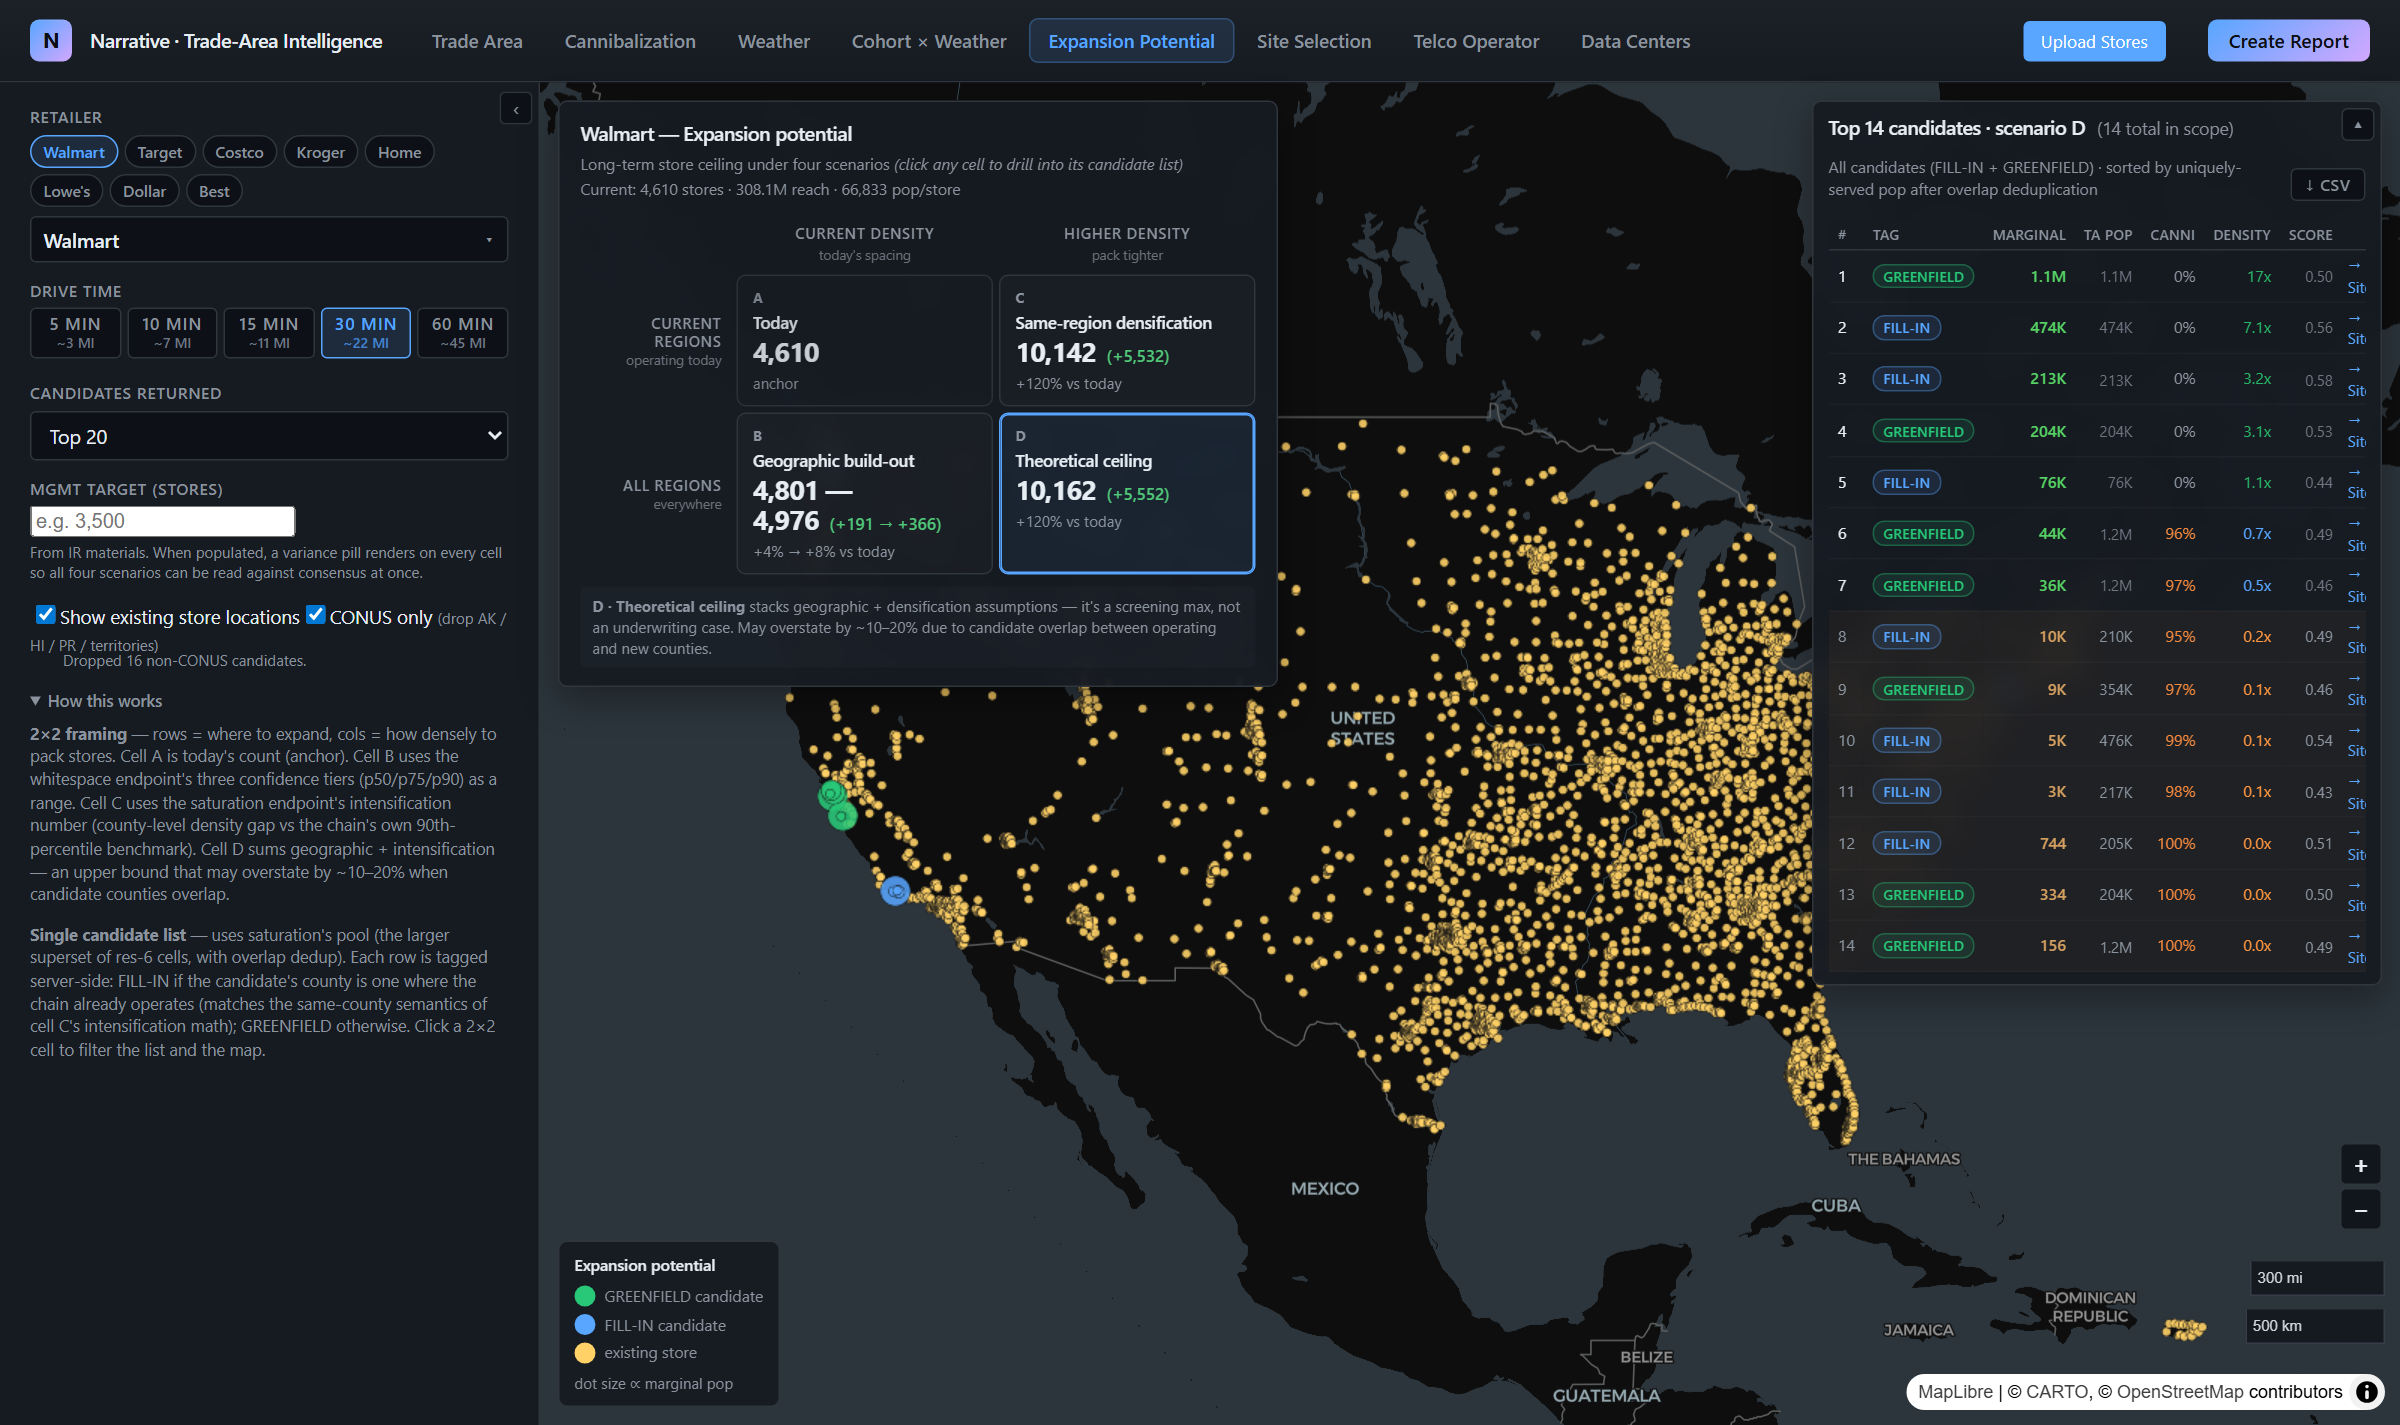
Task: Click the 17x density value
Action: [x=2258, y=277]
